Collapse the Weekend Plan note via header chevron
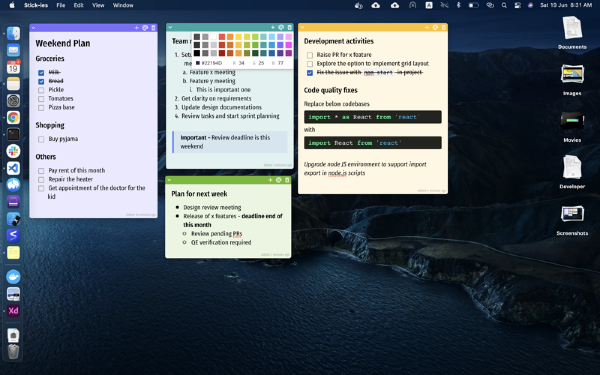 (33, 28)
